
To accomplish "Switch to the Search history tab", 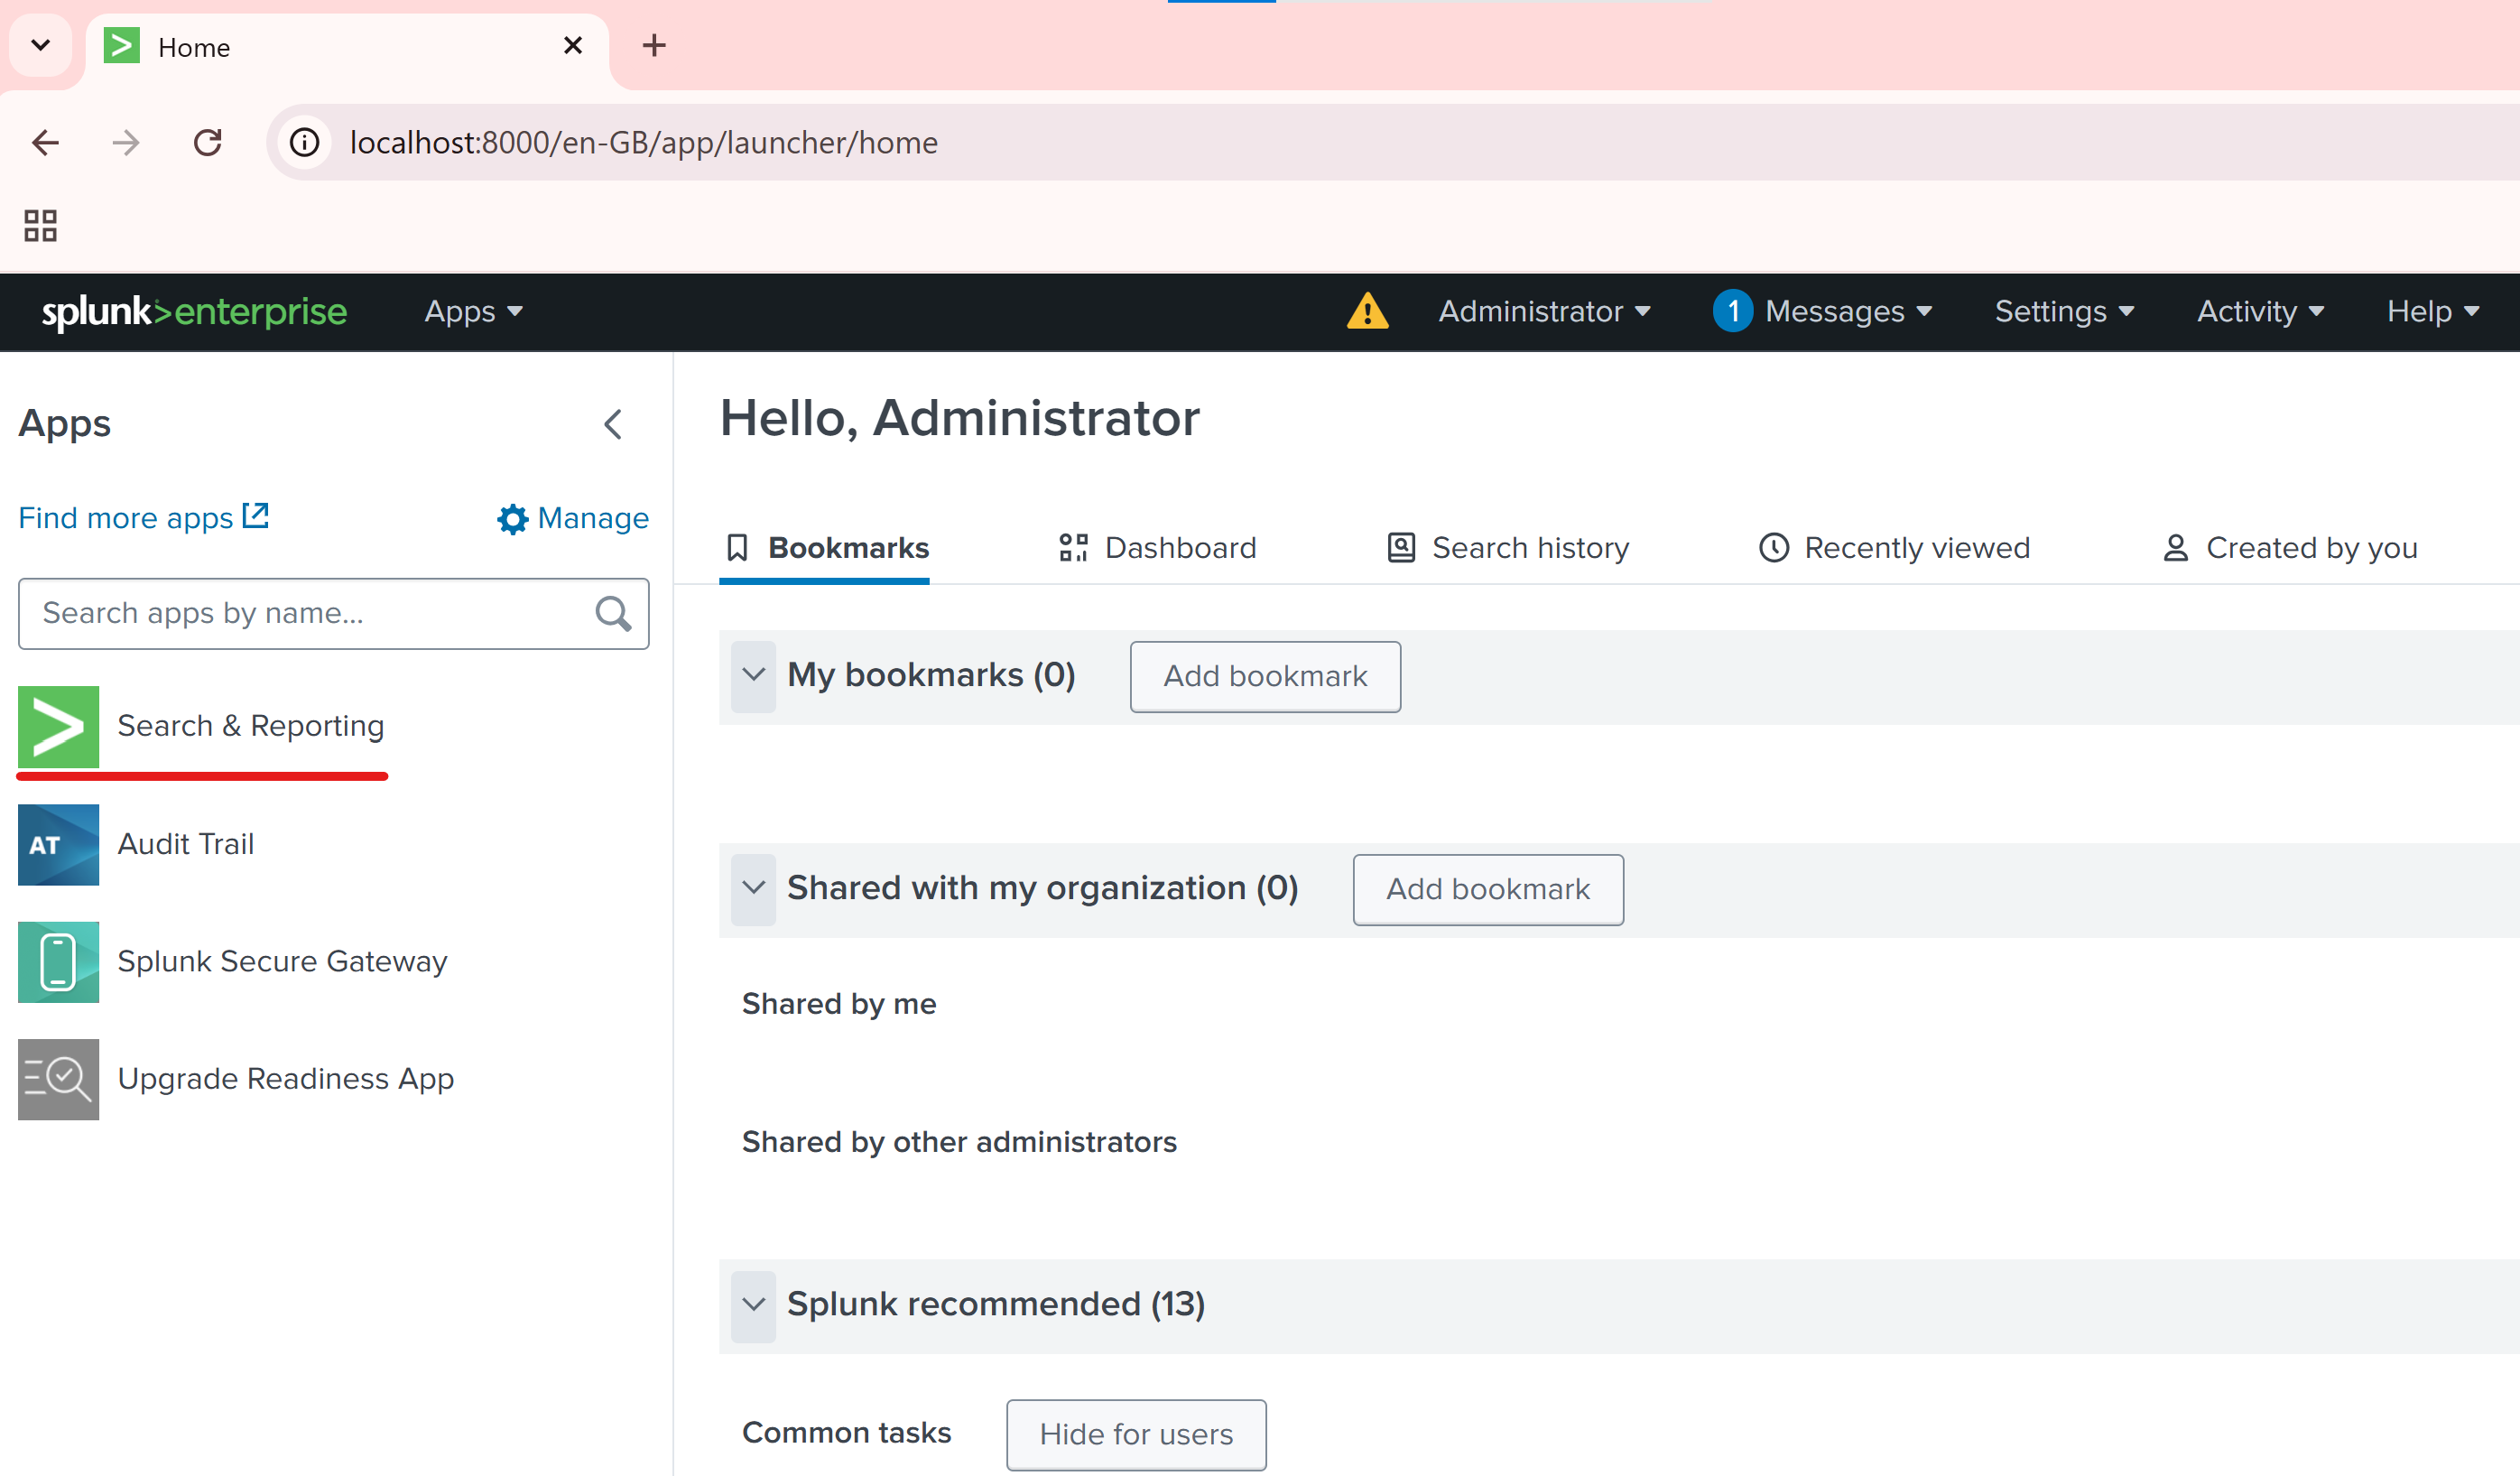I will 1508,548.
